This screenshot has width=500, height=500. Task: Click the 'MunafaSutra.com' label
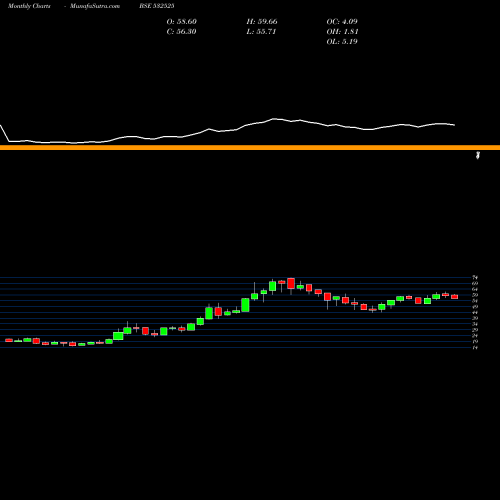click(95, 6)
